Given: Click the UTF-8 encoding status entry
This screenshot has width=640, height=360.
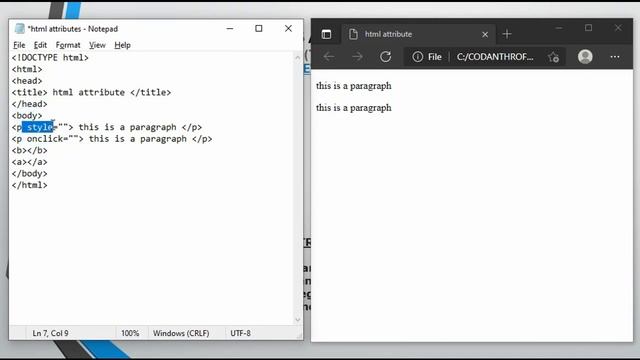Looking at the screenshot, I should 240,333.
